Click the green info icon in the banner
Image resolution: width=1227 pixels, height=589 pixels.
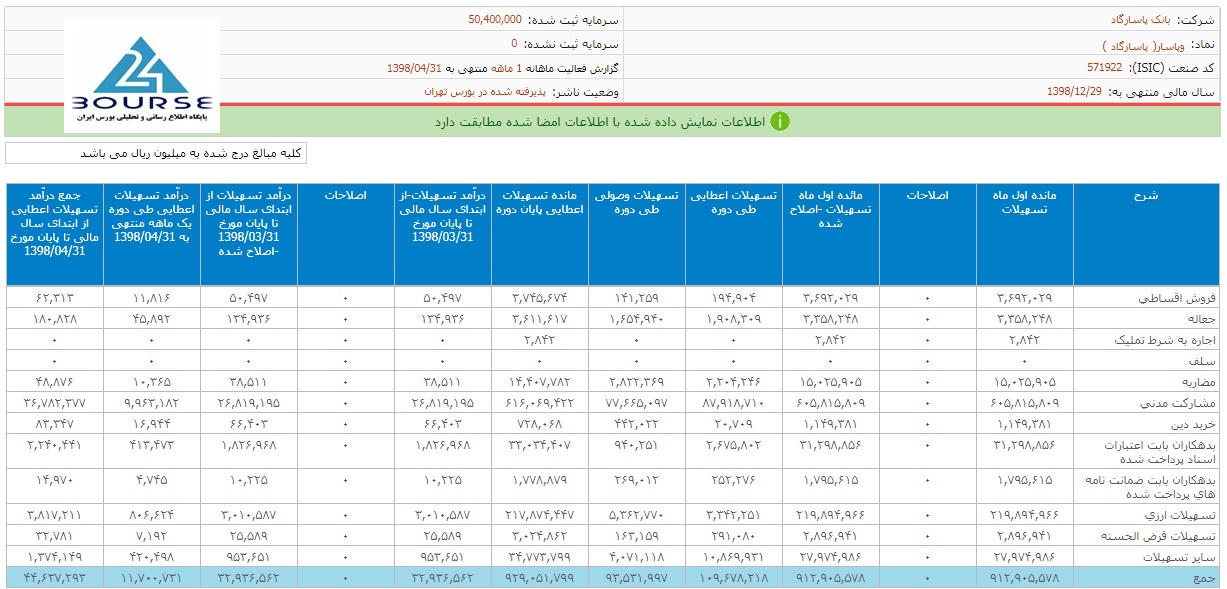[780, 121]
